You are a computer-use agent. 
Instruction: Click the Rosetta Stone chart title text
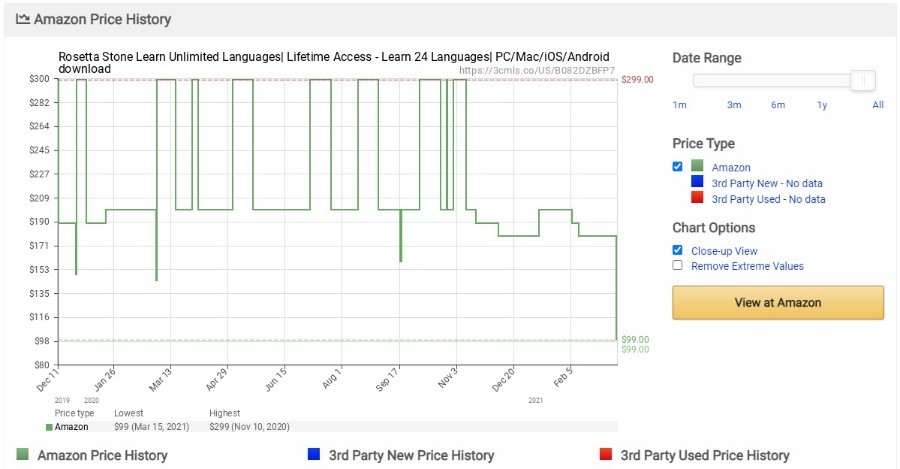(333, 63)
